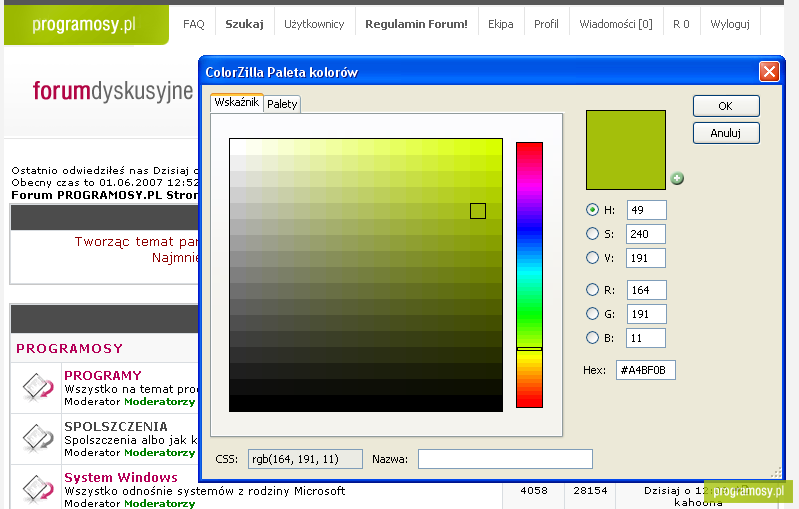Image resolution: width=799 pixels, height=509 pixels.
Task: Open Profil menu item
Action: pyautogui.click(x=546, y=24)
